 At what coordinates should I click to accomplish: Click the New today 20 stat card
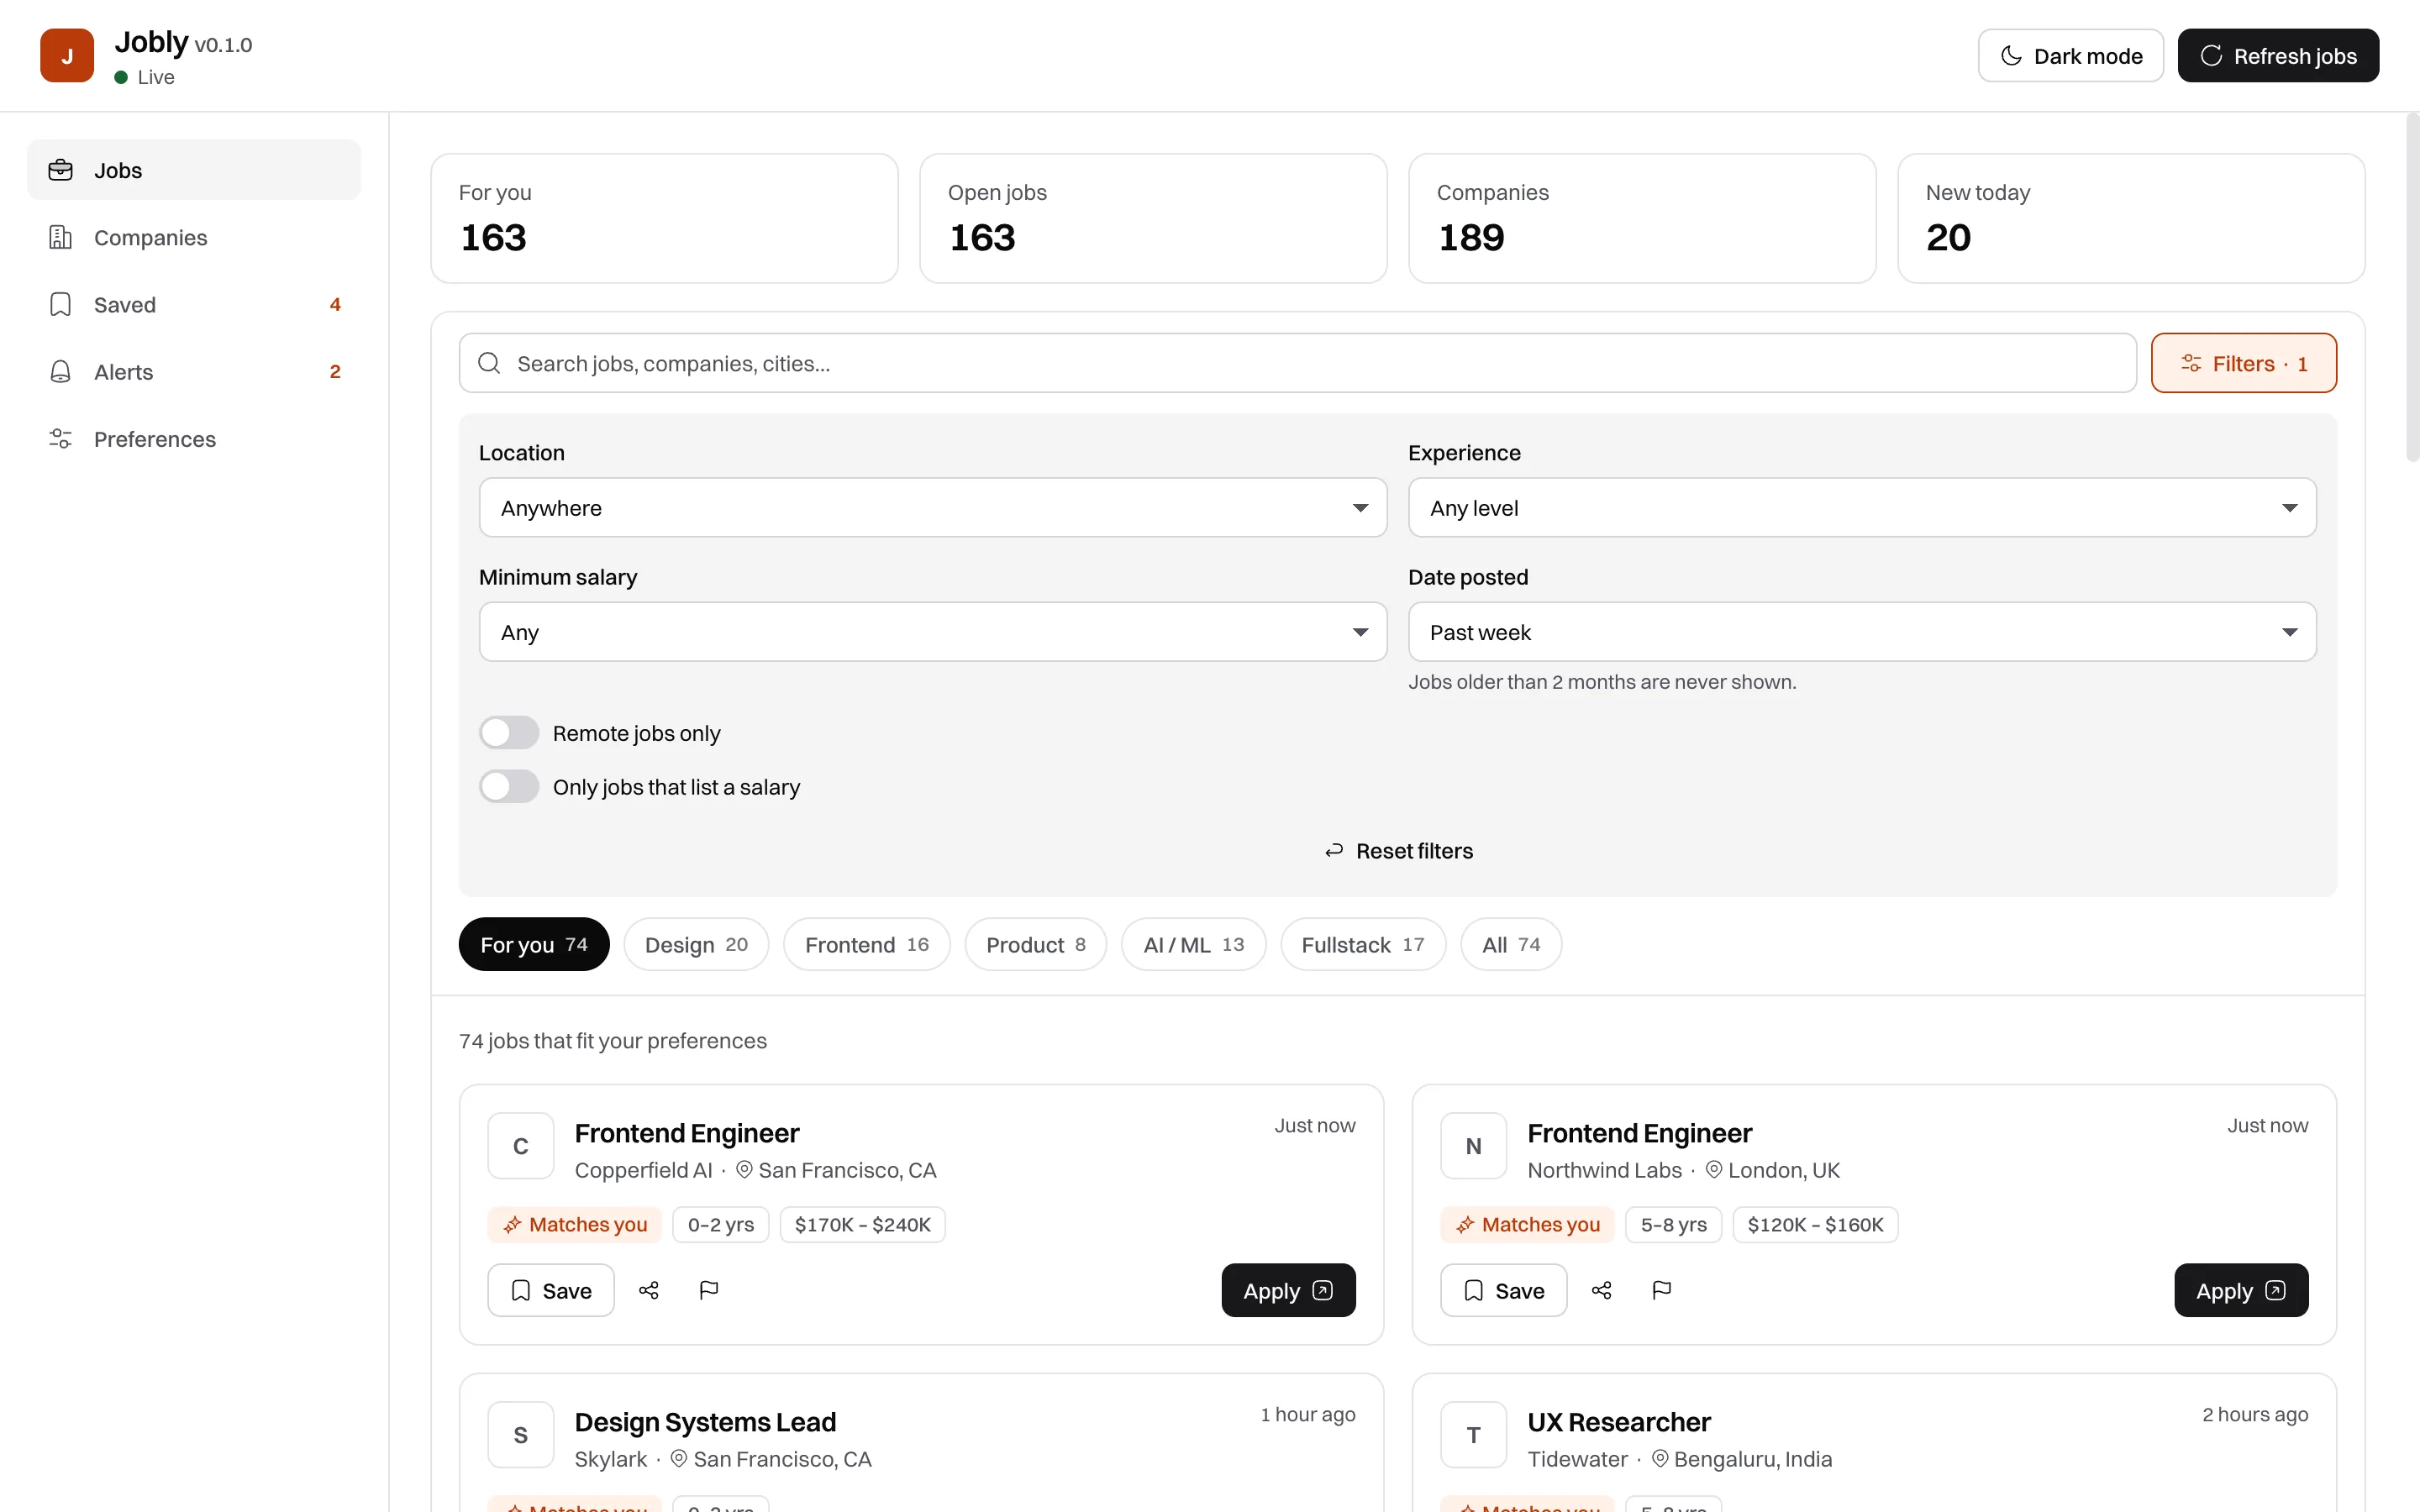(x=2131, y=218)
